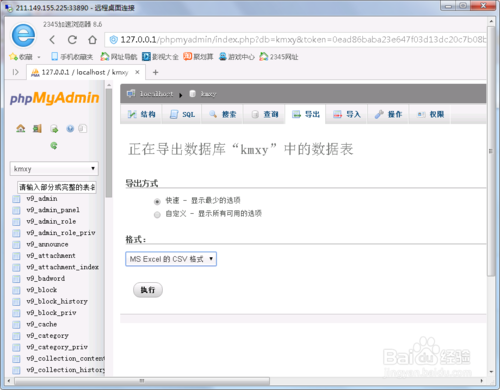This screenshot has height=390, width=500.
Task: Toggle sidebar panel icon left of tabs
Action: tap(15, 72)
